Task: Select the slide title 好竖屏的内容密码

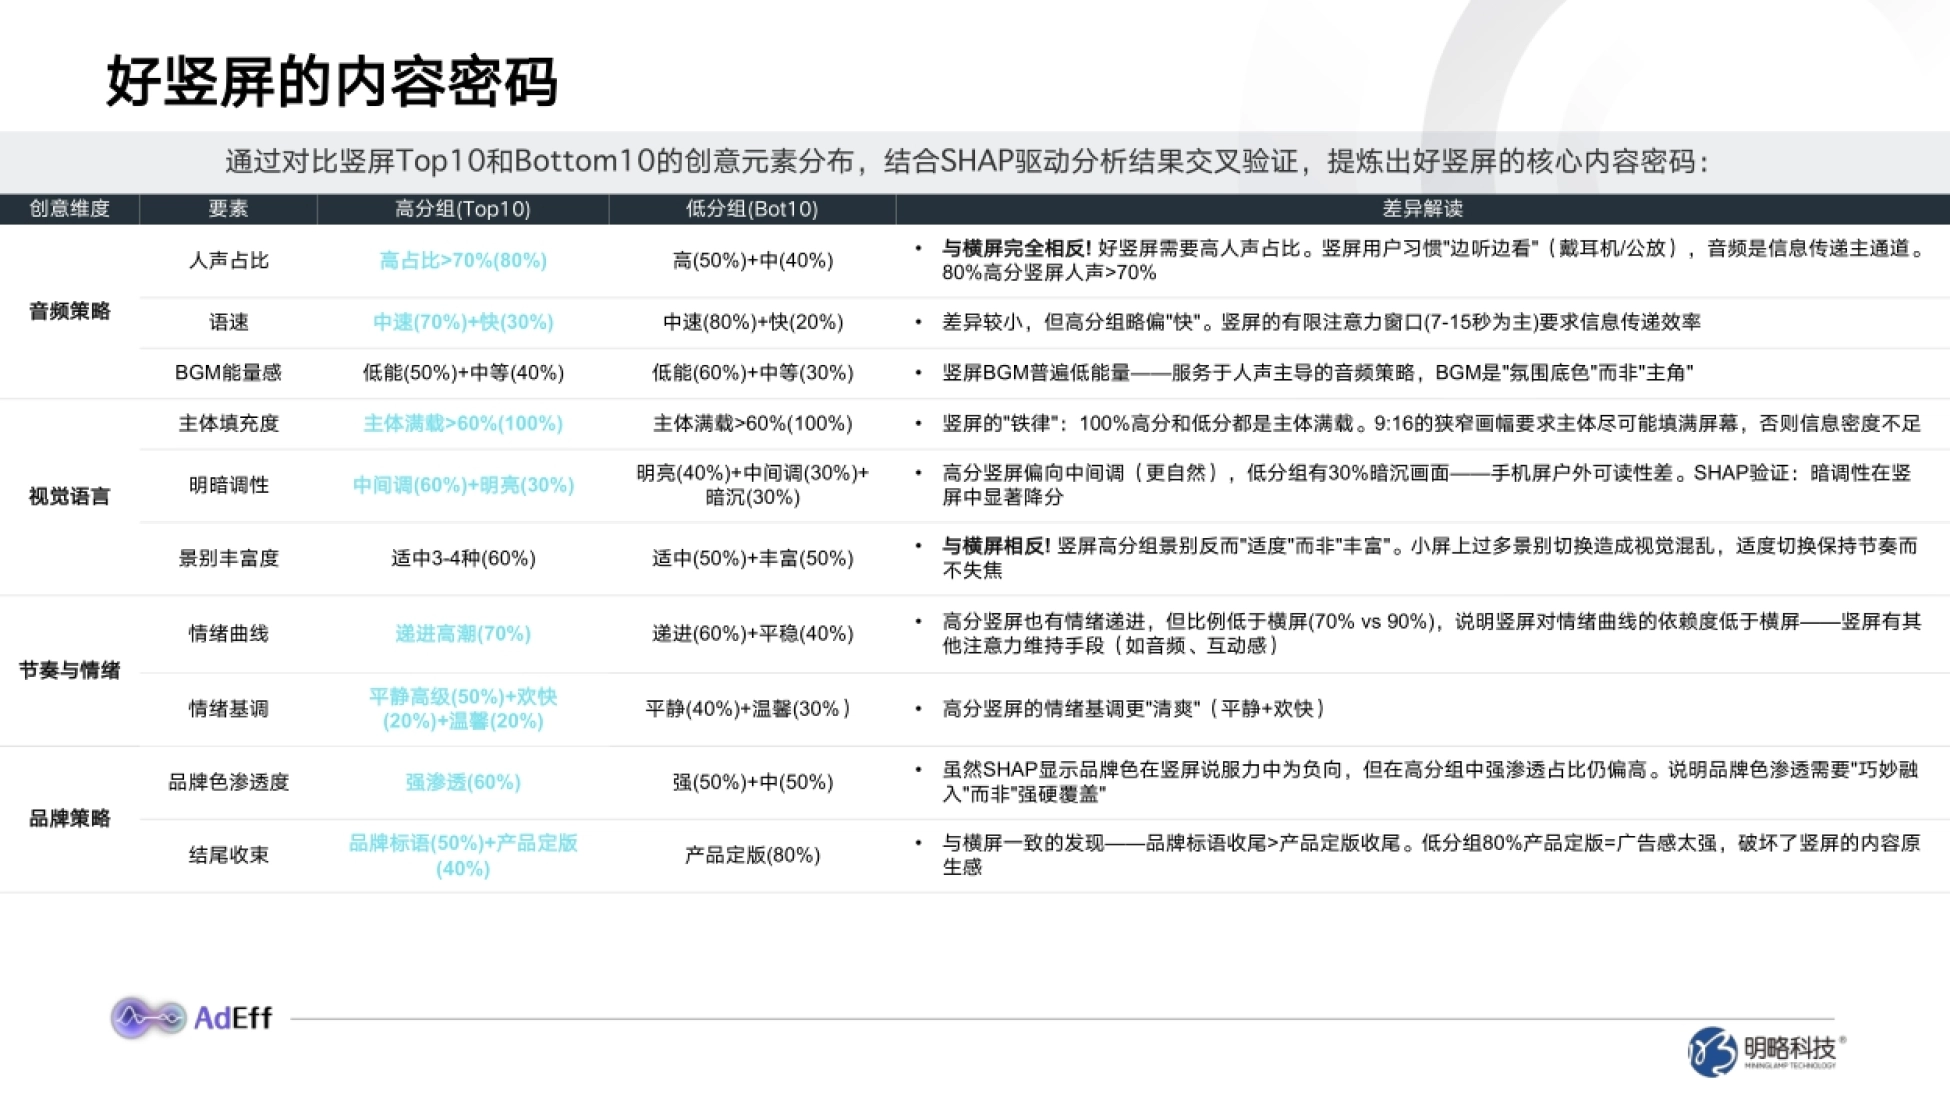Action: (331, 81)
